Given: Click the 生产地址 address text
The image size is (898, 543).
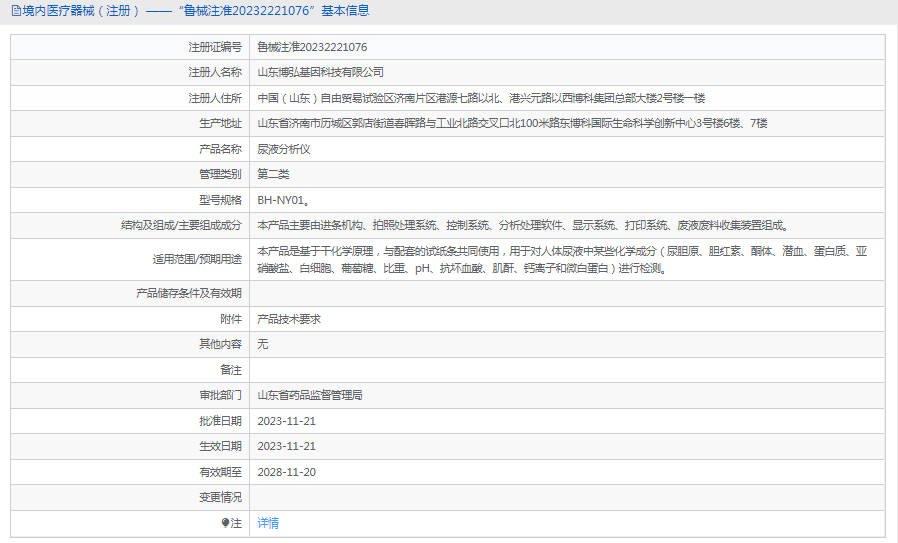Looking at the screenshot, I should pyautogui.click(x=512, y=123).
